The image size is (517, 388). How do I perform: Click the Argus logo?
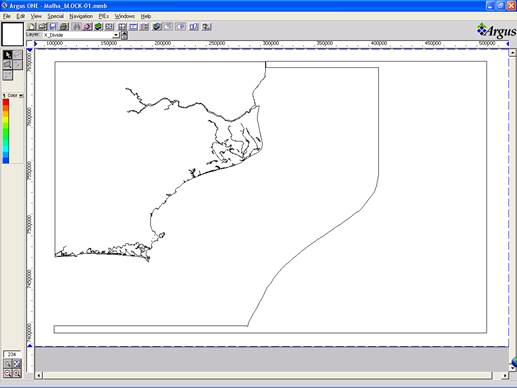(496, 31)
